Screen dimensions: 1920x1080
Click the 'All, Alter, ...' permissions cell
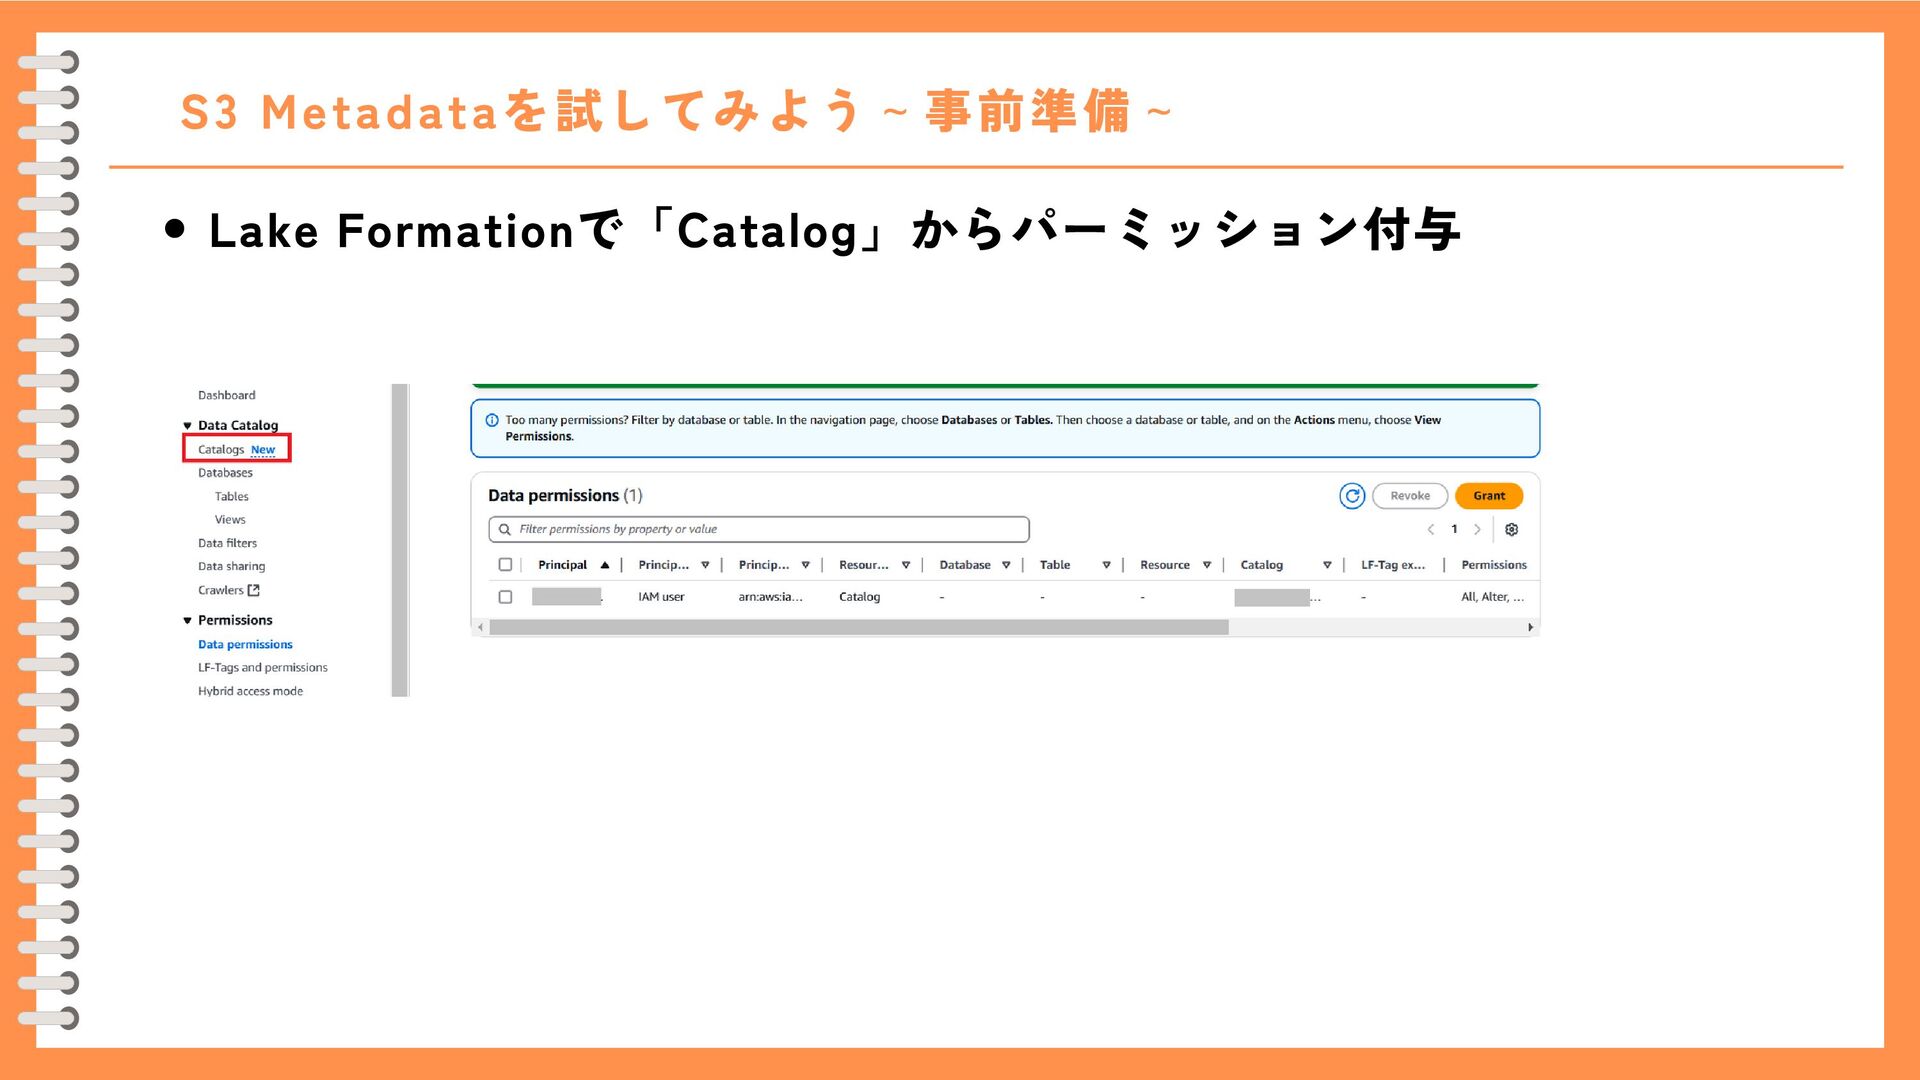click(x=1492, y=597)
